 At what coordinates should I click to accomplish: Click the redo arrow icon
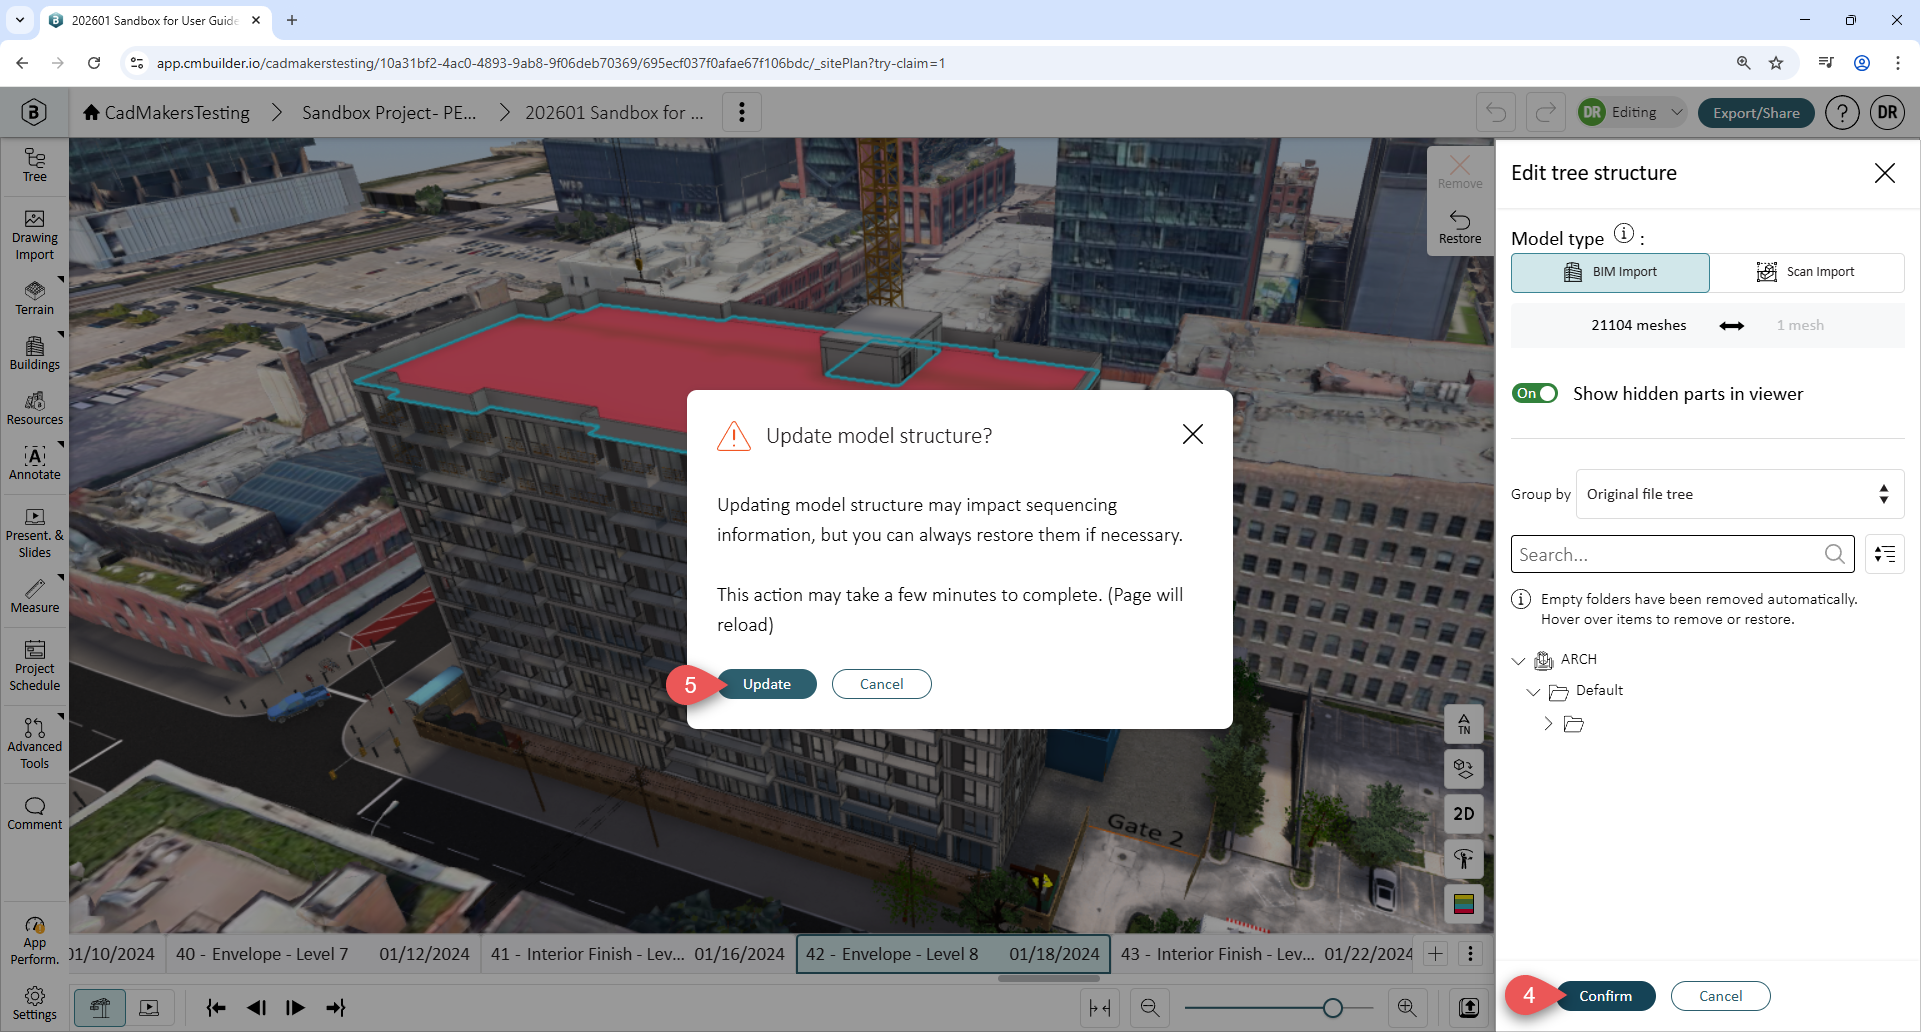coord(1545,112)
